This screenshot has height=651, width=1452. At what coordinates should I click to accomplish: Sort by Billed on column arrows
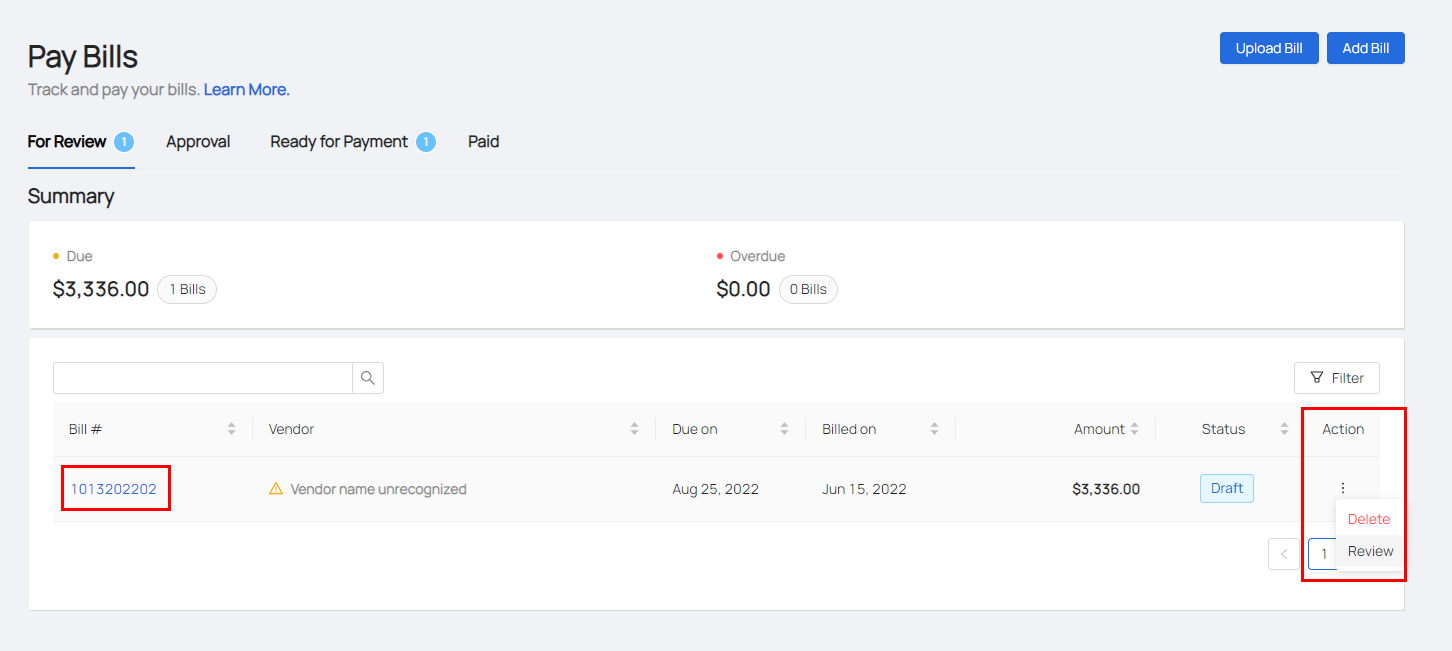pyautogui.click(x=934, y=429)
